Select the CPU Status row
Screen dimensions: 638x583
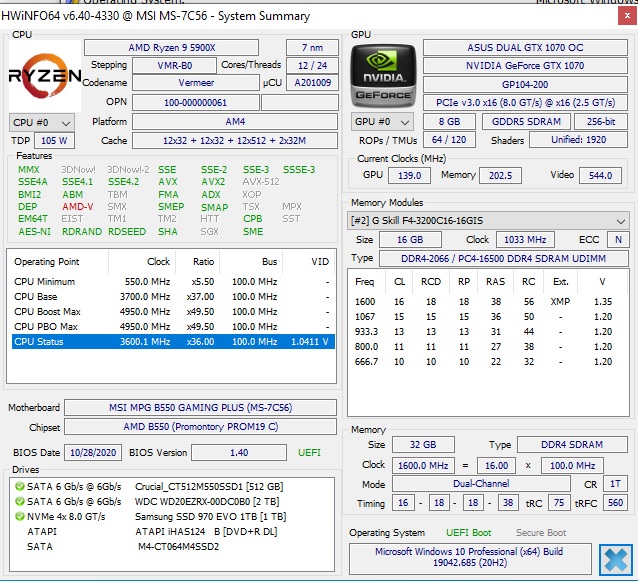pyautogui.click(x=173, y=341)
